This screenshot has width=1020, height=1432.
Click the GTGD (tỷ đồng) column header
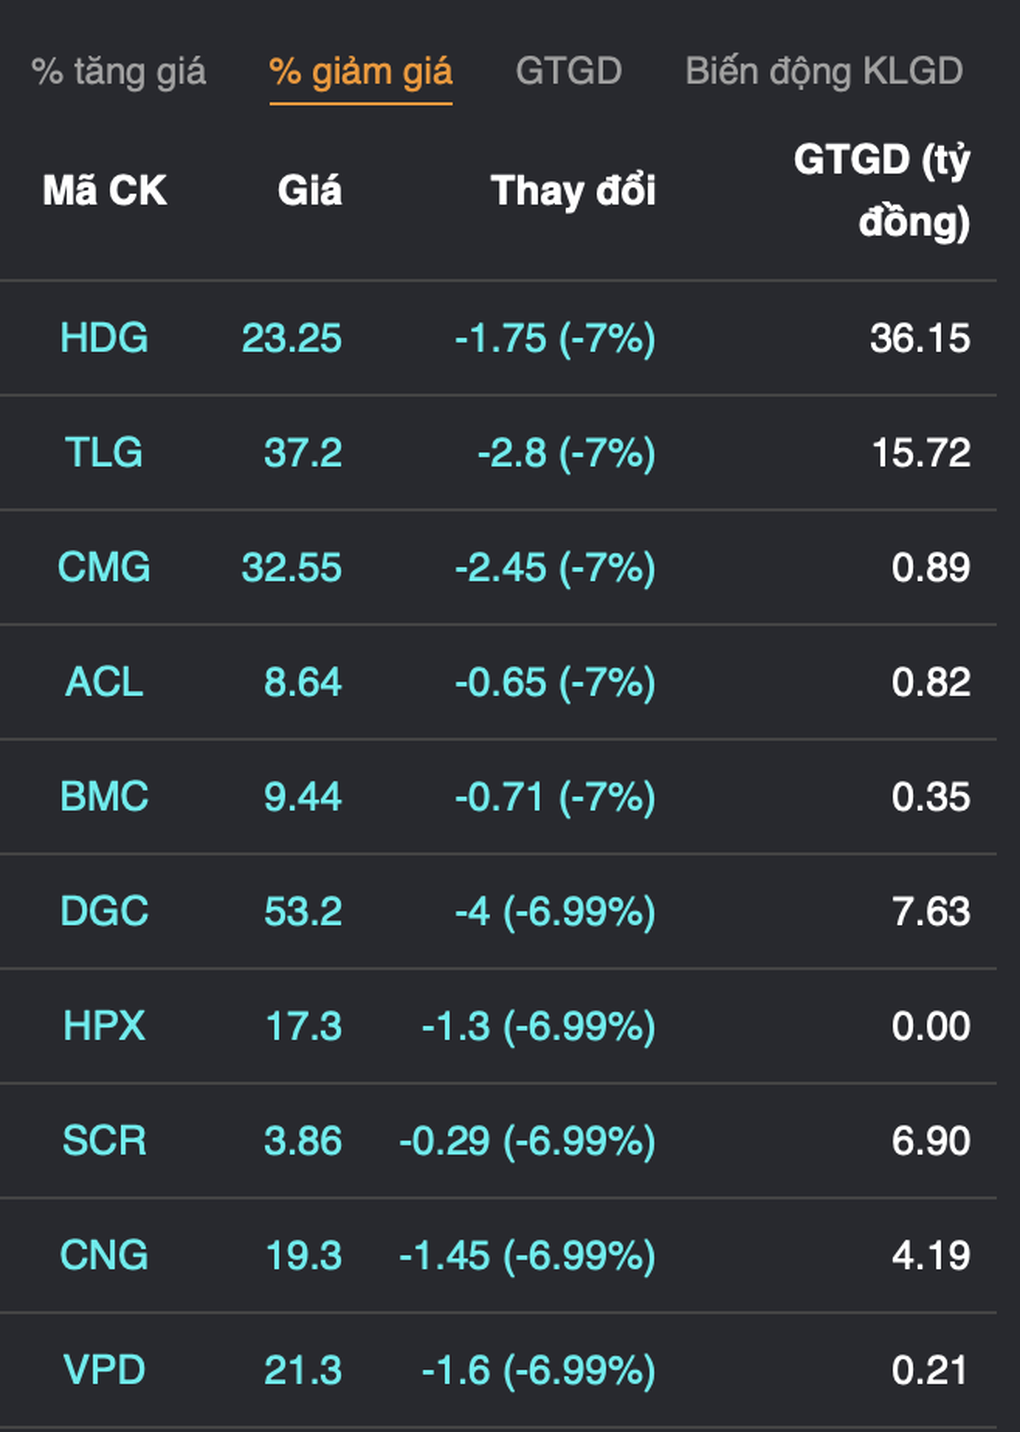(x=881, y=190)
